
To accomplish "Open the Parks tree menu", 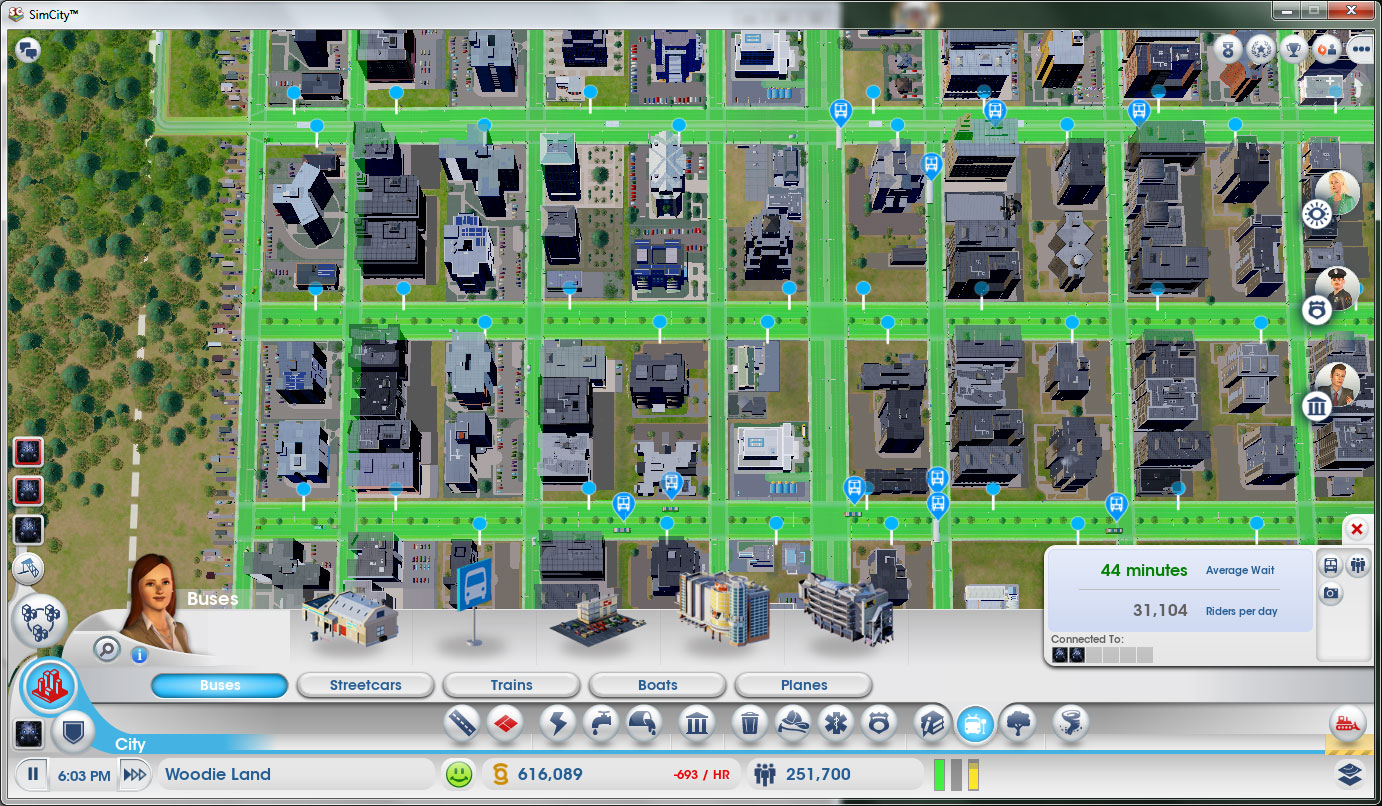I will click(x=1018, y=723).
